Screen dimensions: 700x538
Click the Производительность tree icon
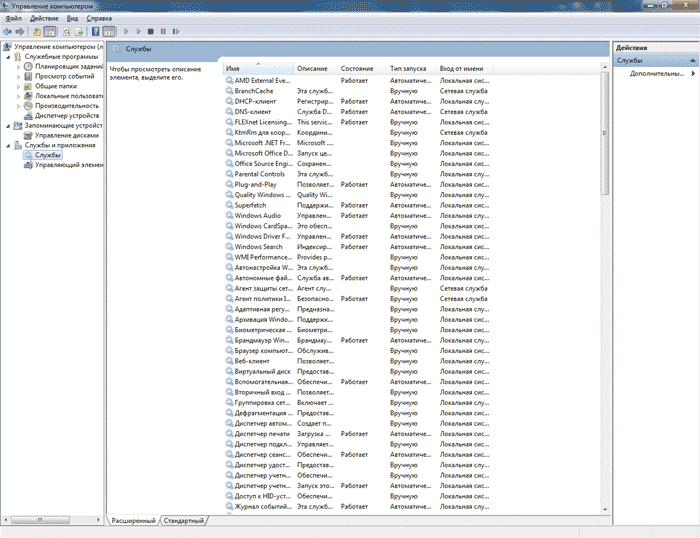[x=28, y=106]
